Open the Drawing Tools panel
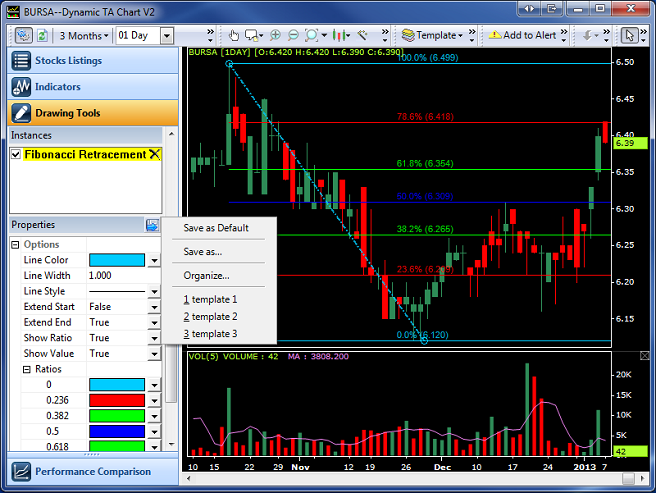This screenshot has height=493, width=656. tap(93, 113)
